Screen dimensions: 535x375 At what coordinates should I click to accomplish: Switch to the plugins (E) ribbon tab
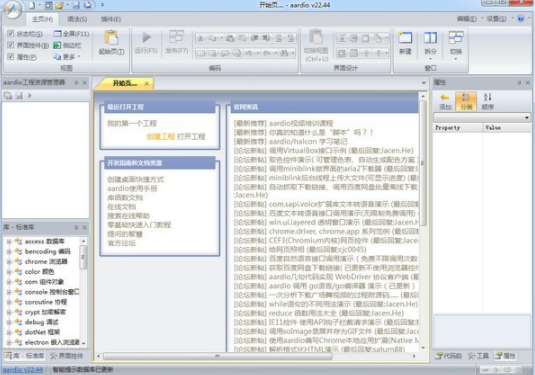[111, 19]
